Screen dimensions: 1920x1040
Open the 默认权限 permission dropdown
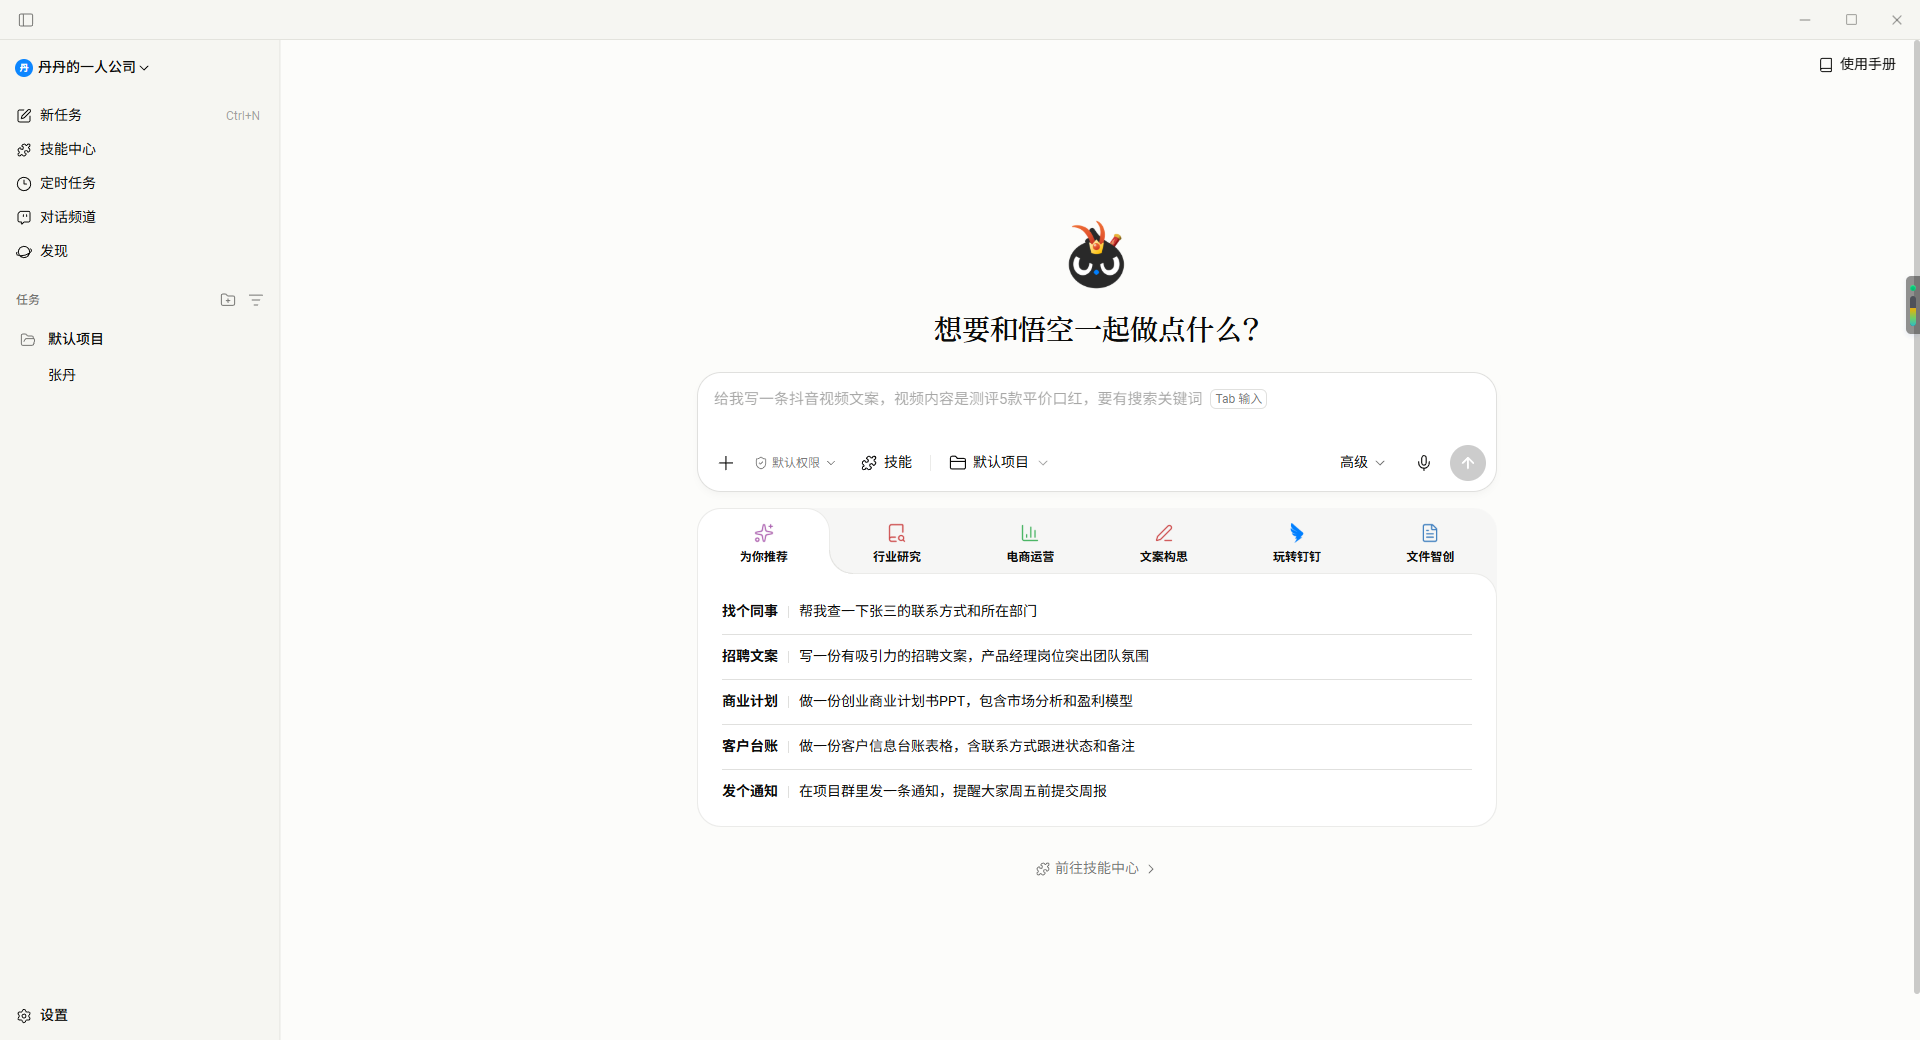795,463
